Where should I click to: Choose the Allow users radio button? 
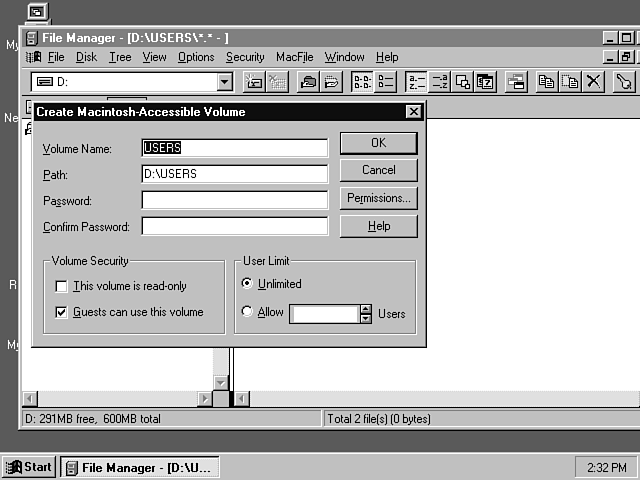click(x=247, y=313)
